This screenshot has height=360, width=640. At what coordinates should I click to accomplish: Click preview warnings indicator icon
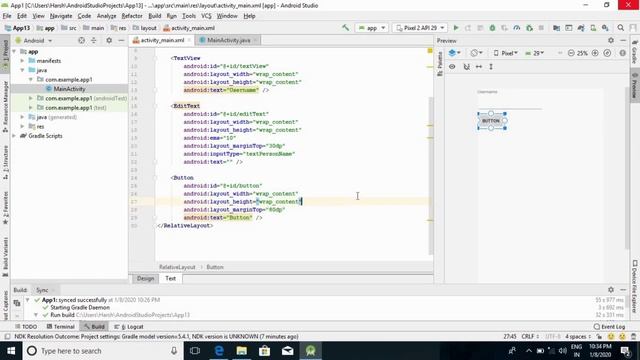coord(622,53)
